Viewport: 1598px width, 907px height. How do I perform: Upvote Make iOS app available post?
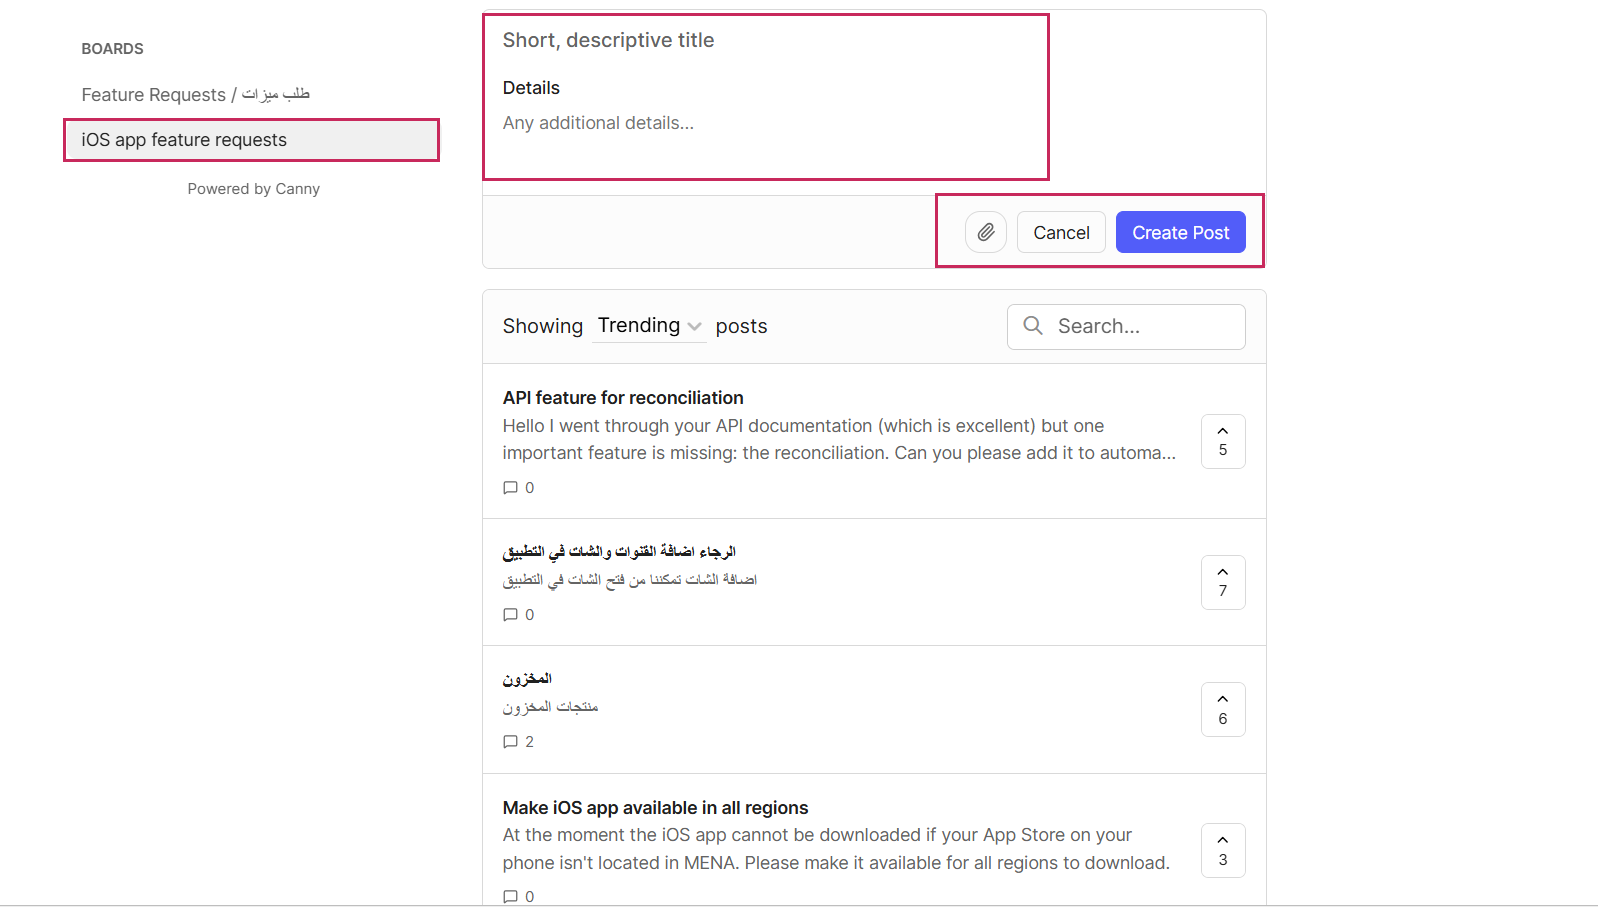pos(1222,850)
